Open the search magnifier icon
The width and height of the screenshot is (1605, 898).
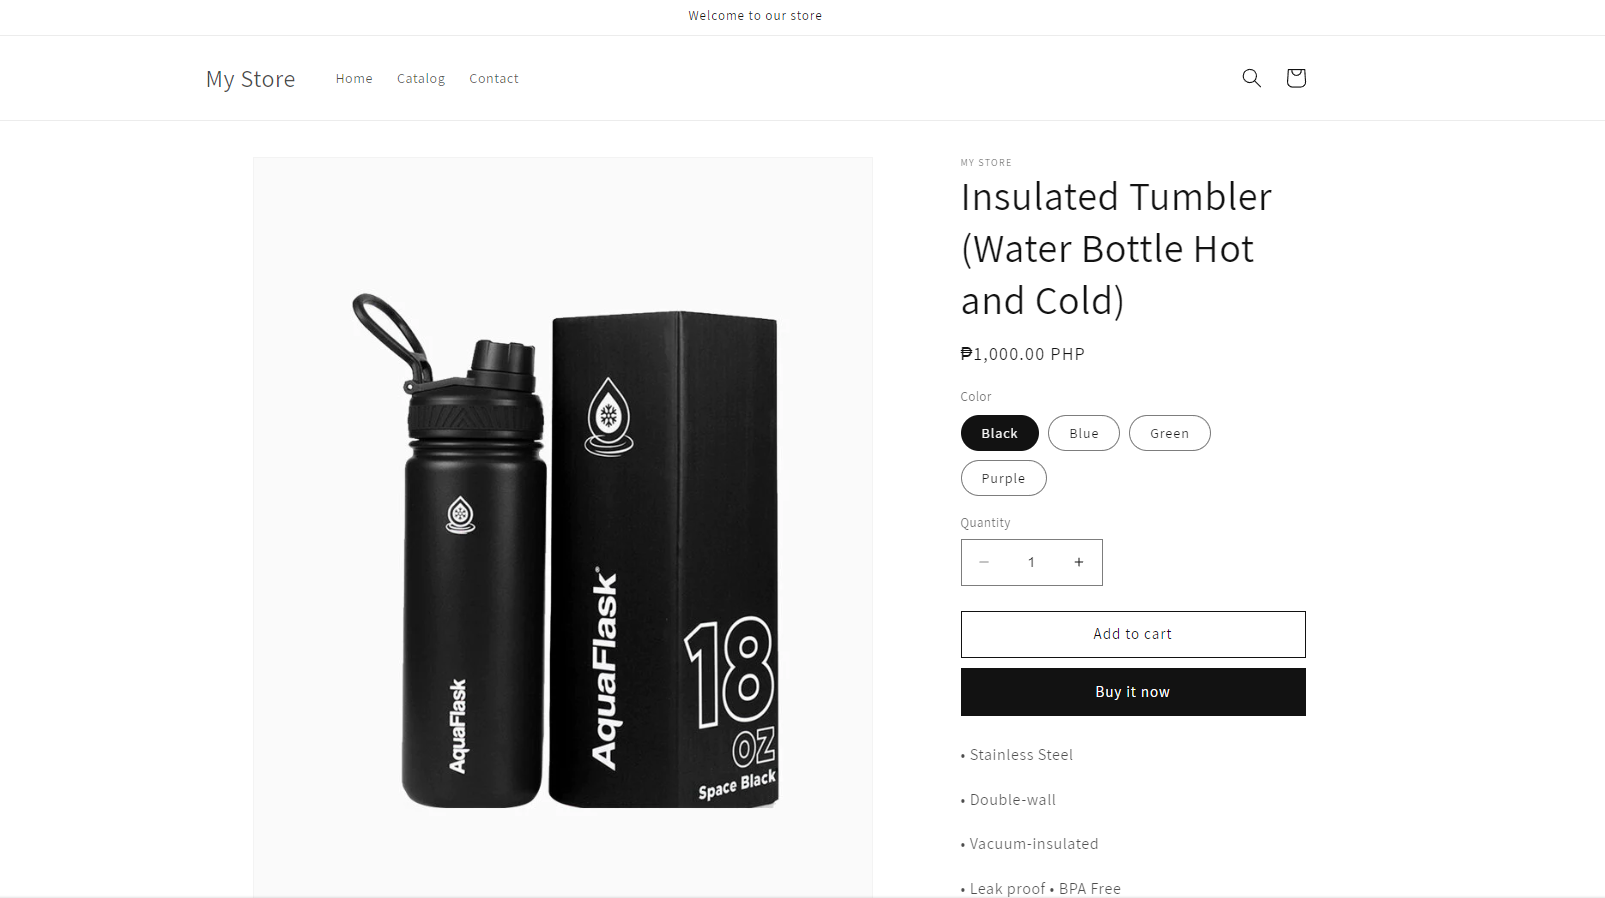pyautogui.click(x=1251, y=78)
